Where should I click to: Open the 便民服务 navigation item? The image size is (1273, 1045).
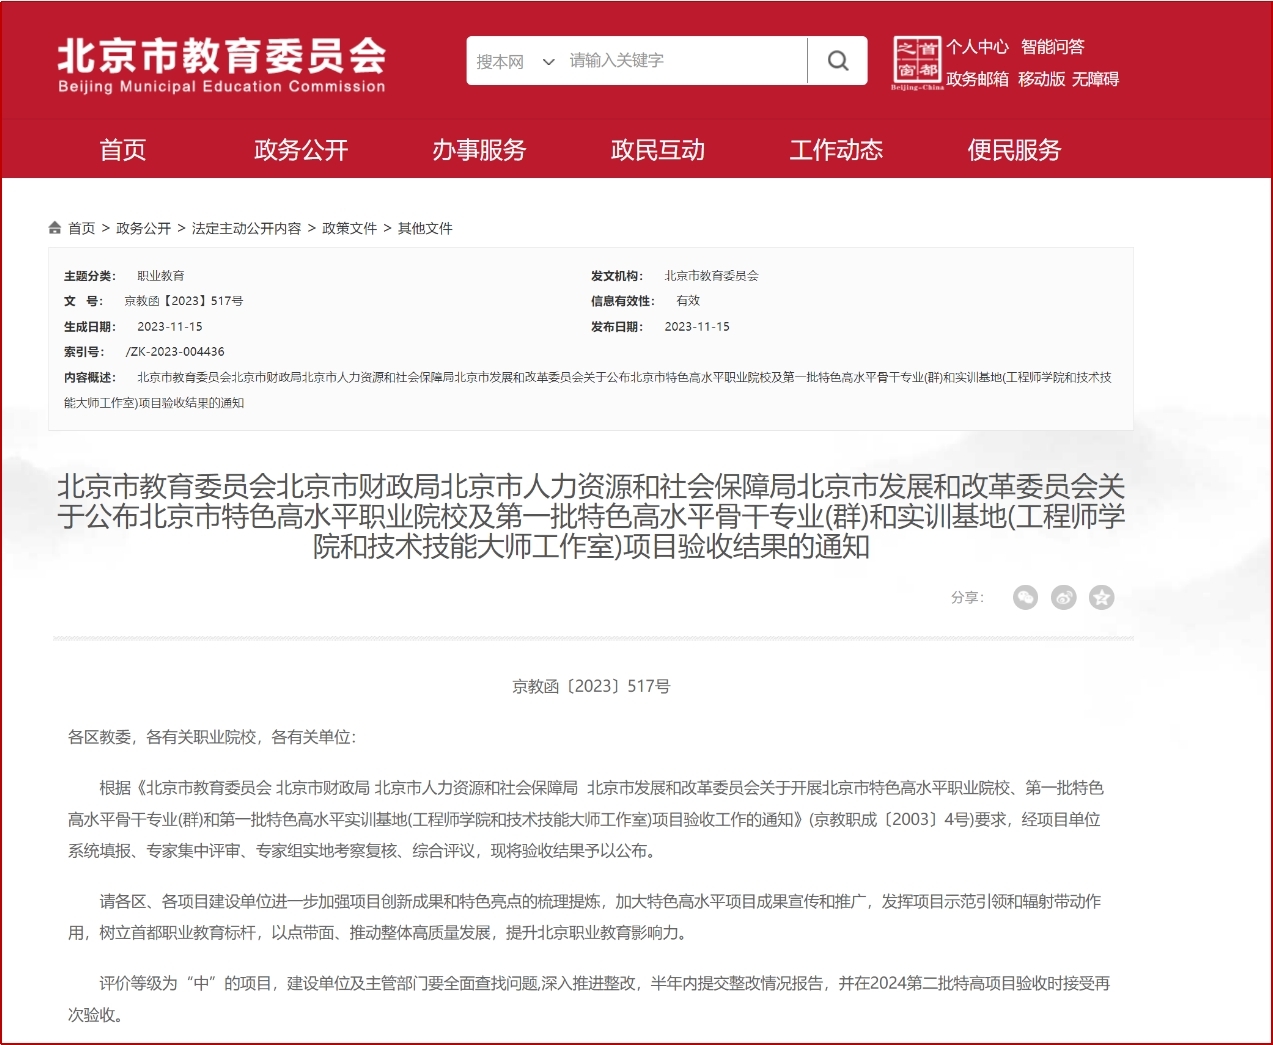tap(1014, 150)
